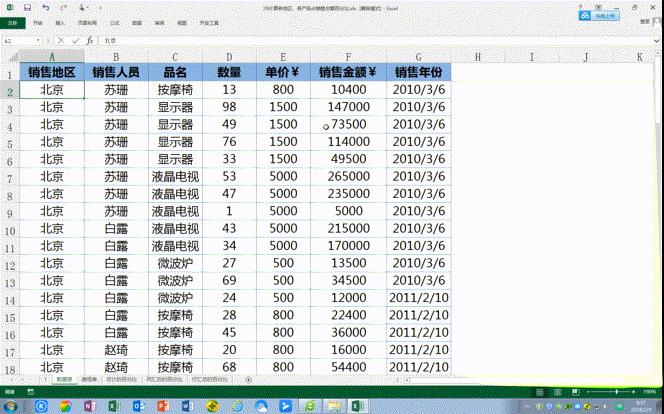The image size is (664, 414).
Task: Click the vertical scrollbar
Action: point(660,212)
